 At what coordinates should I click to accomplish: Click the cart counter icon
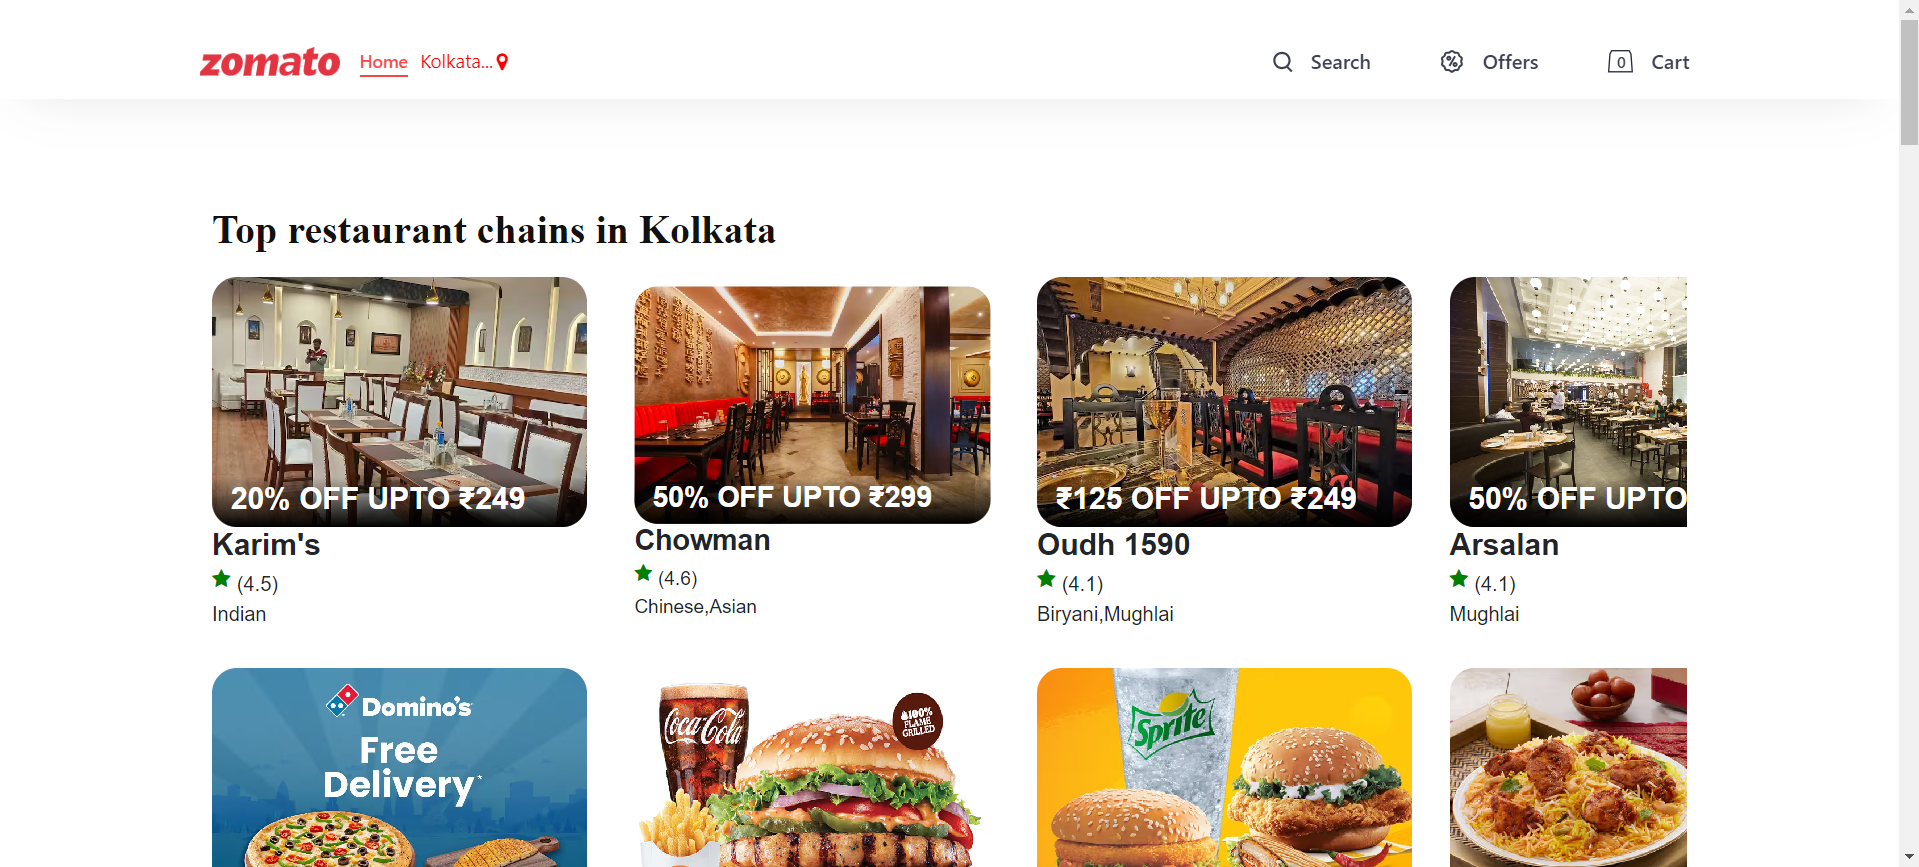click(x=1620, y=62)
